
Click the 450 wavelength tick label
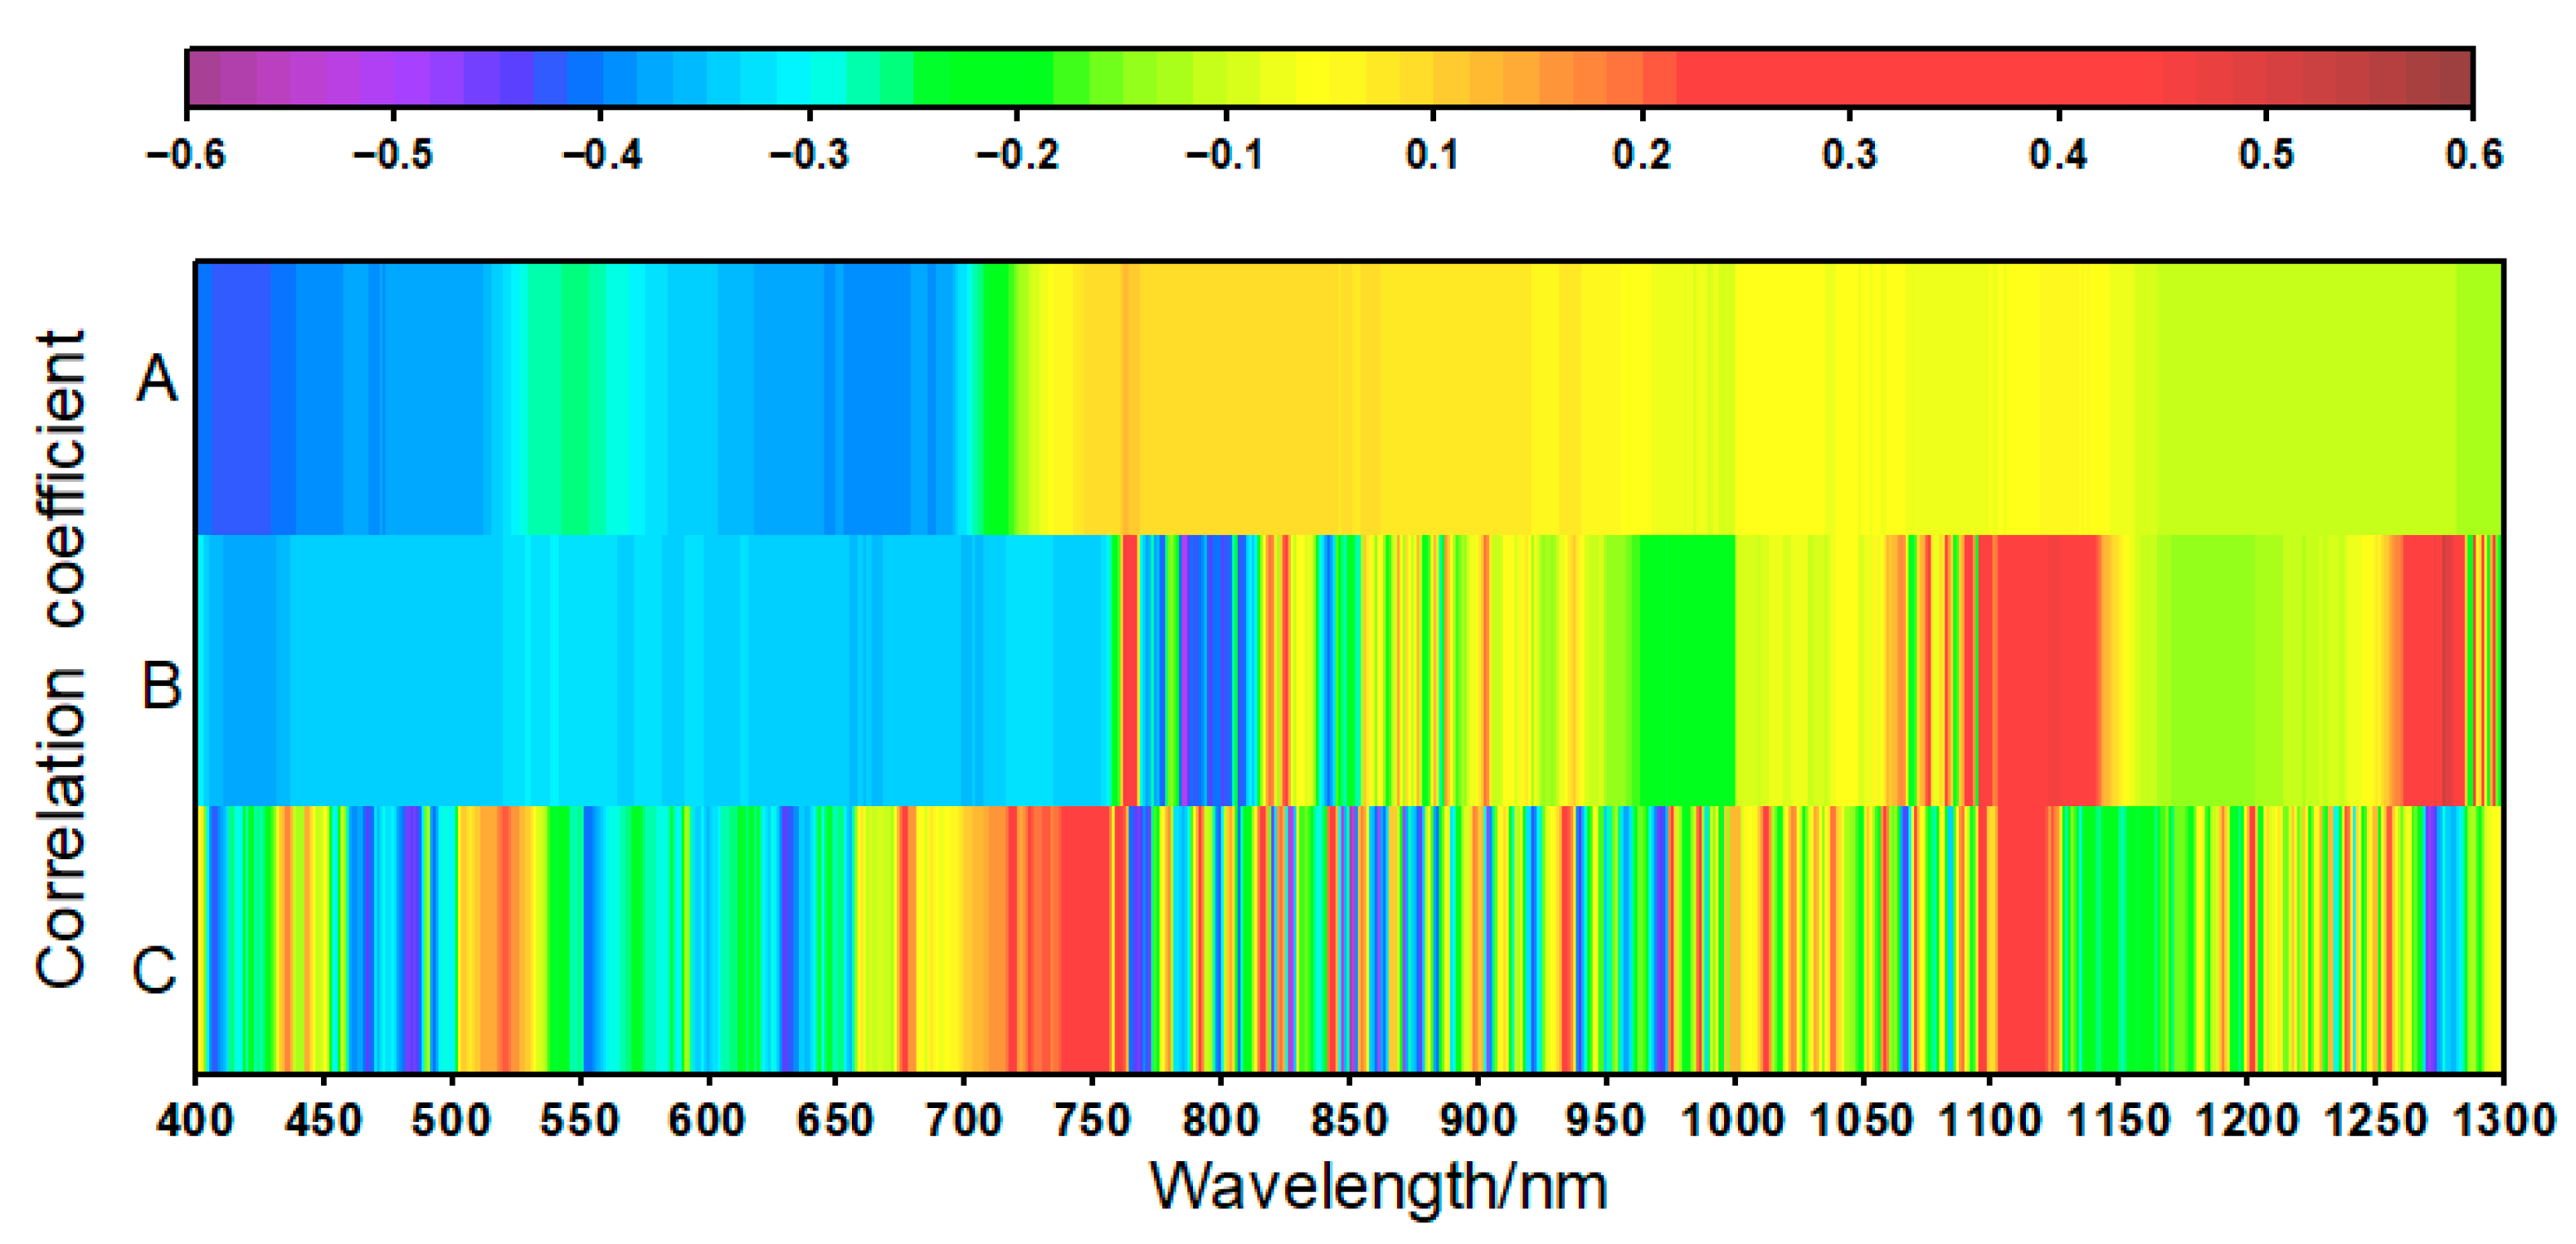[323, 1120]
